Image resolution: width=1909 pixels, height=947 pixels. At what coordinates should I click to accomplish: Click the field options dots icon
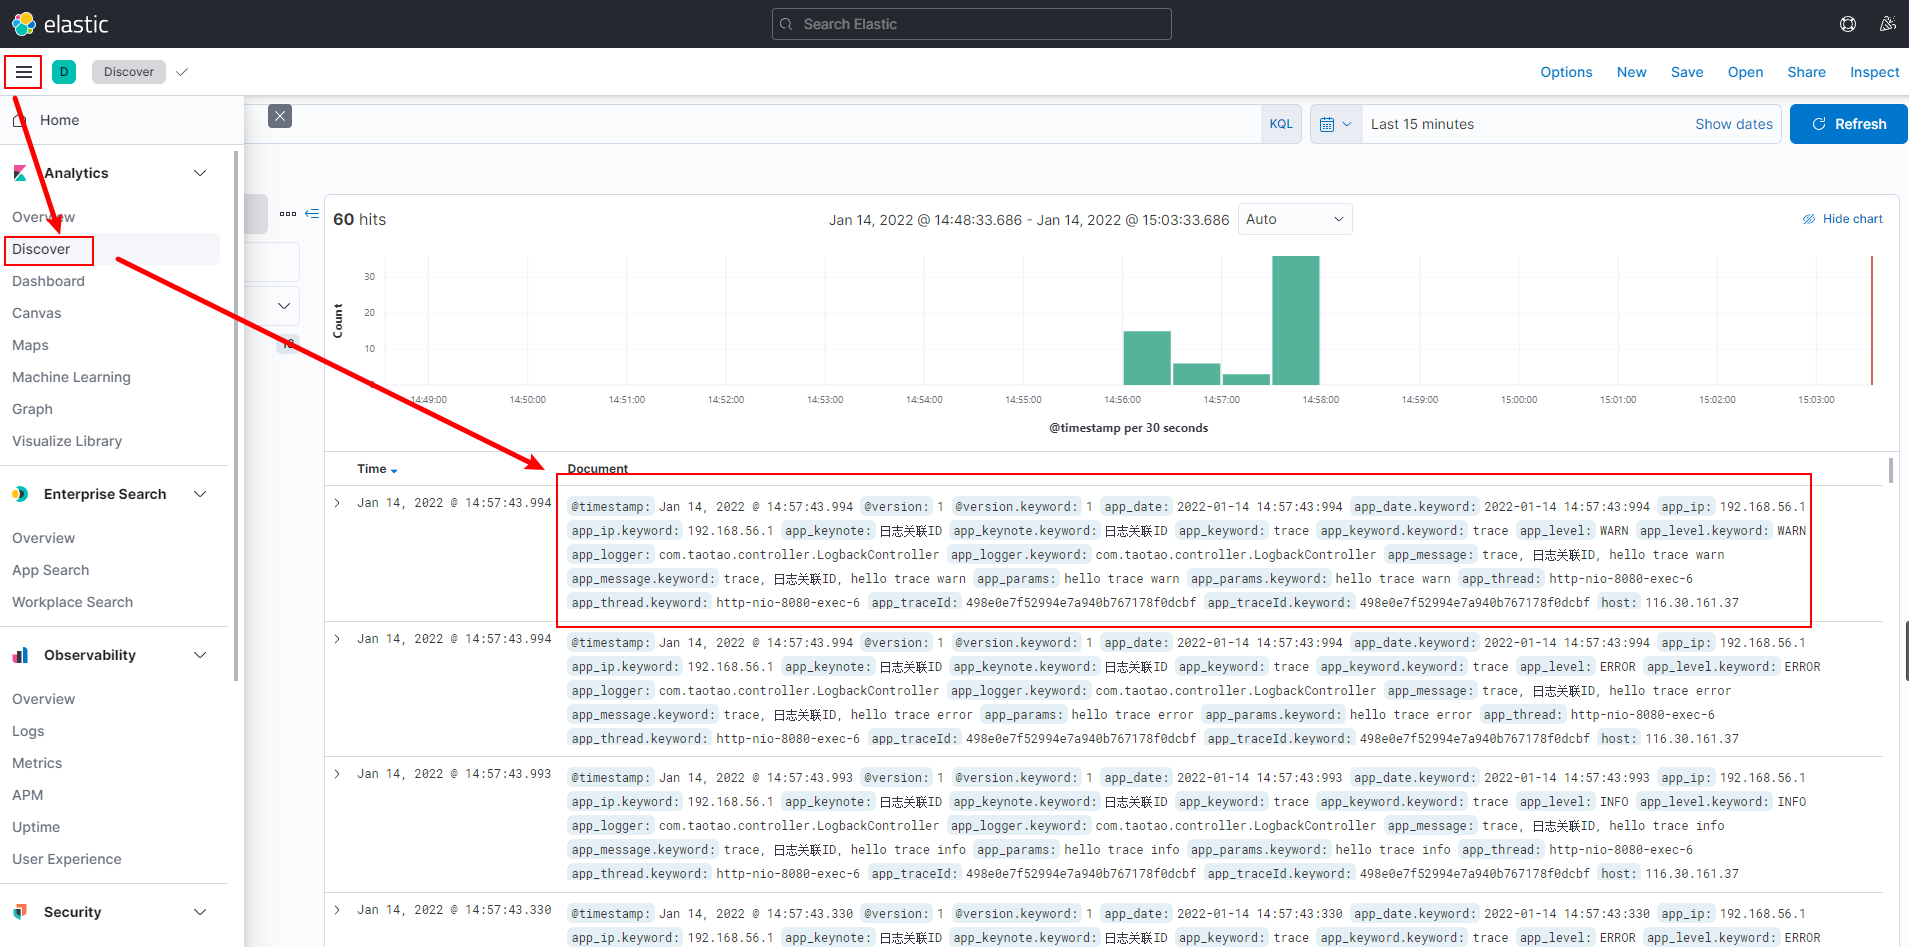pos(288,214)
